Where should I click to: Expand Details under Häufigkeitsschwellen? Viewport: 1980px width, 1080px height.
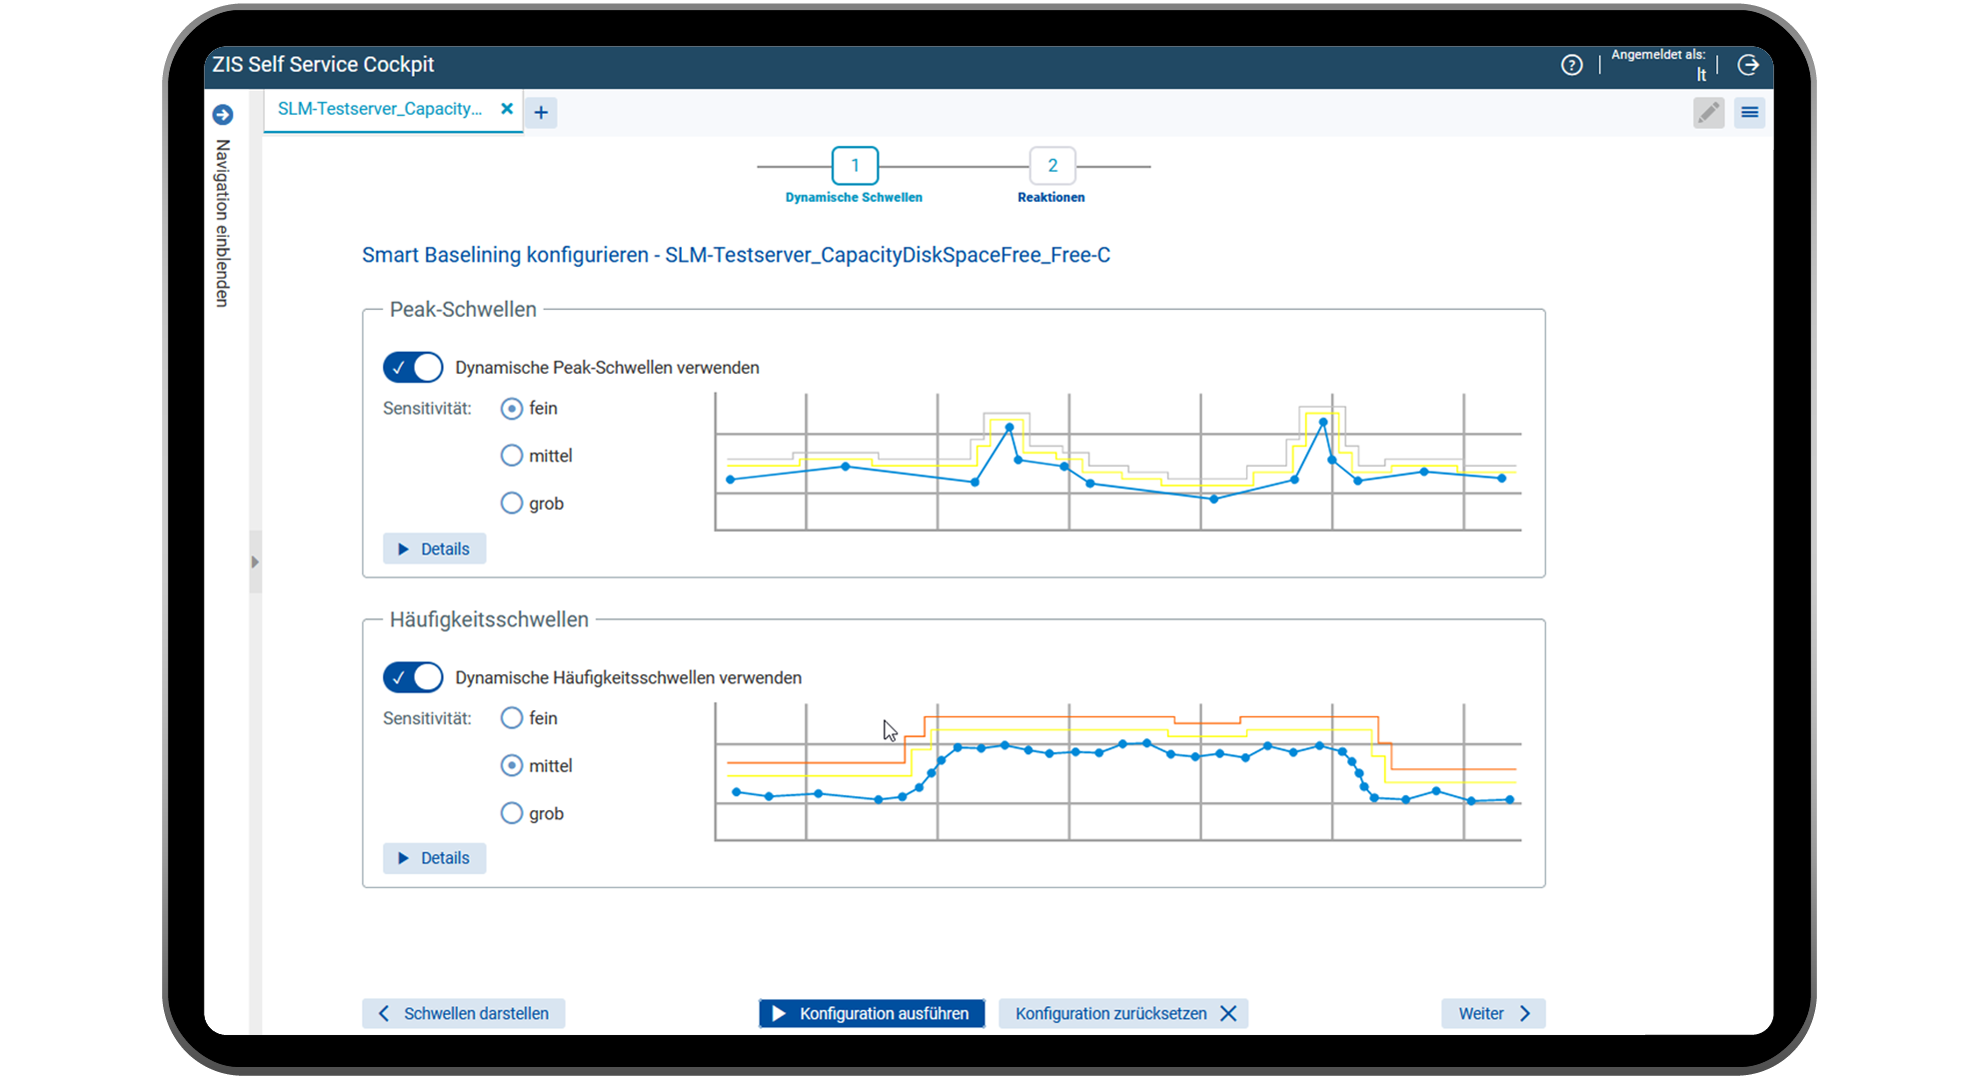click(434, 858)
